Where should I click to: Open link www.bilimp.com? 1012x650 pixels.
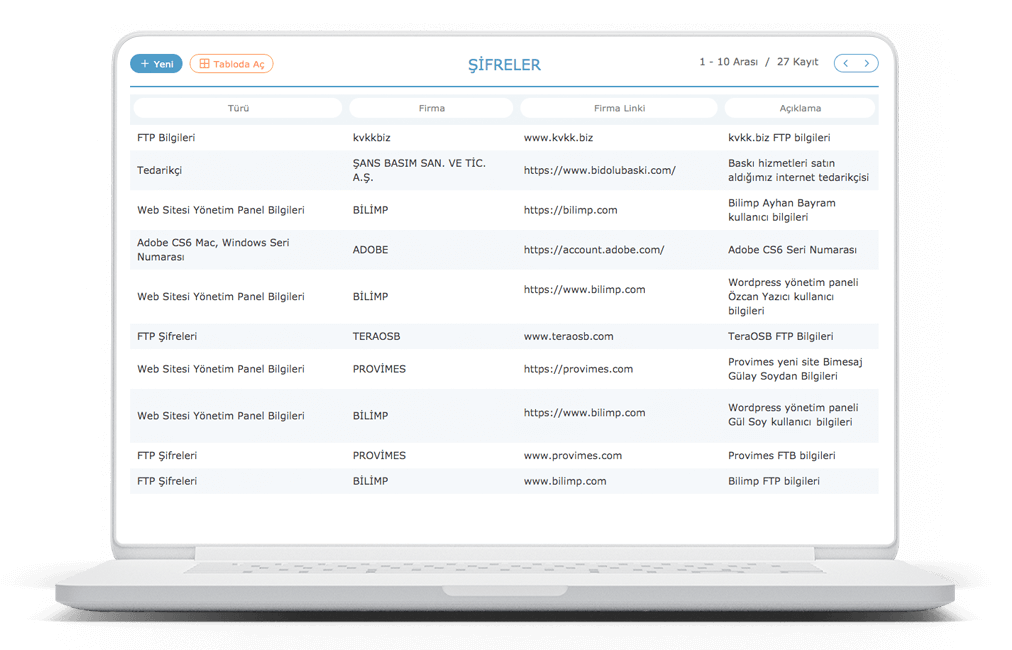click(565, 481)
